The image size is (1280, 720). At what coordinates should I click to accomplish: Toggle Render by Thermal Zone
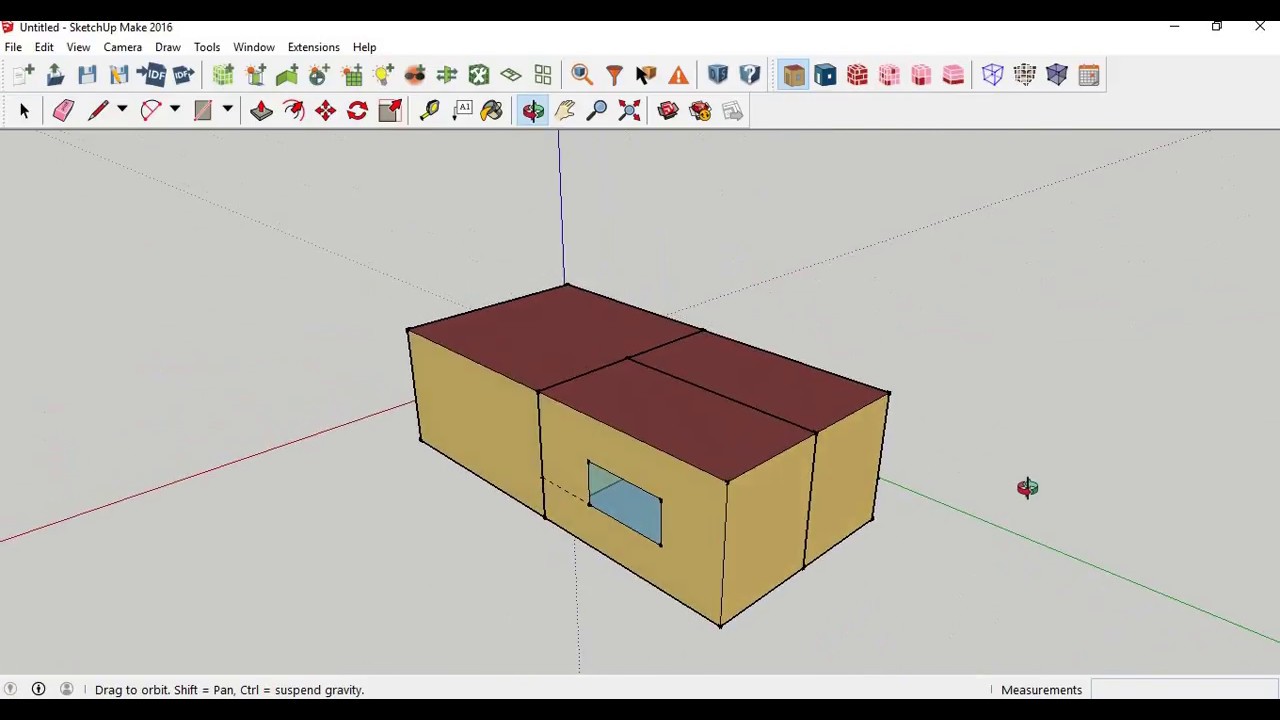(x=921, y=75)
